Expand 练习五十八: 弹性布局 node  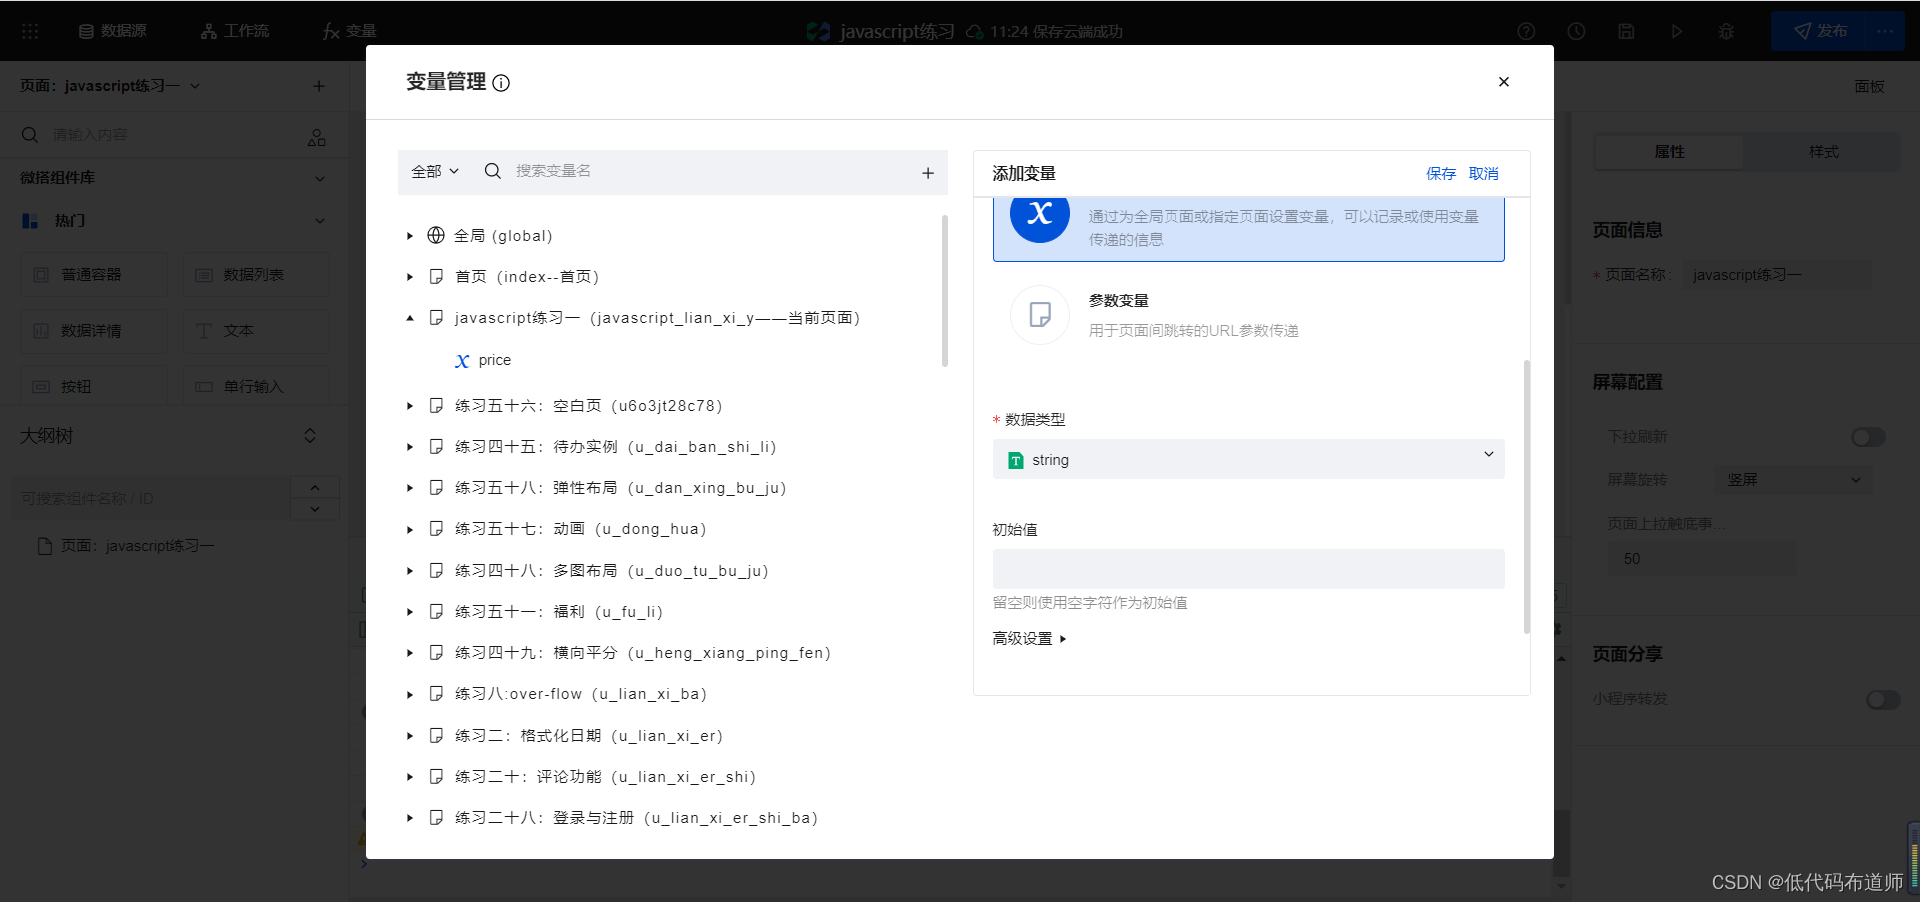tap(410, 488)
